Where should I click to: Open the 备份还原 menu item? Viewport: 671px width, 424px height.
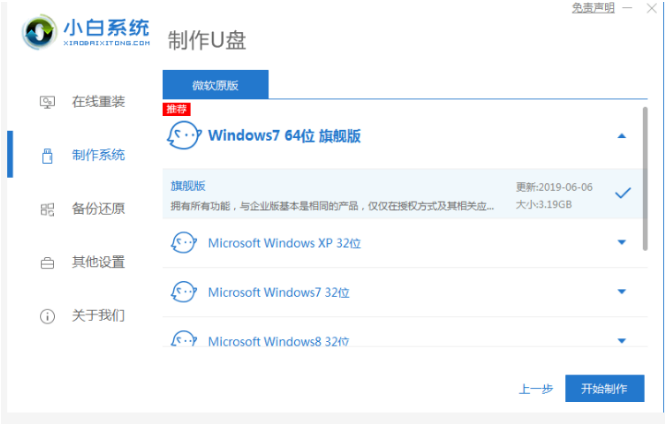pos(98,209)
